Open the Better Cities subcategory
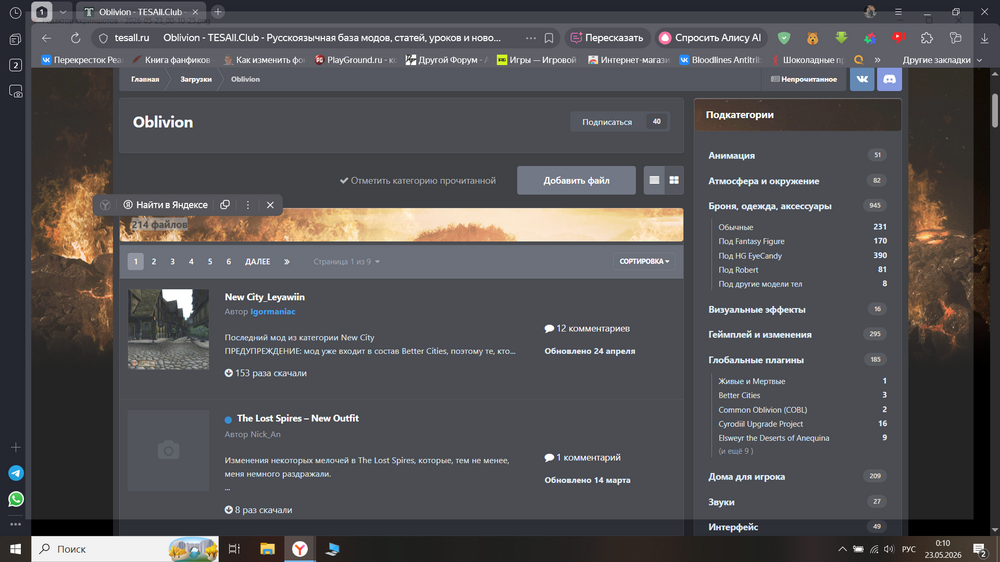 point(739,396)
